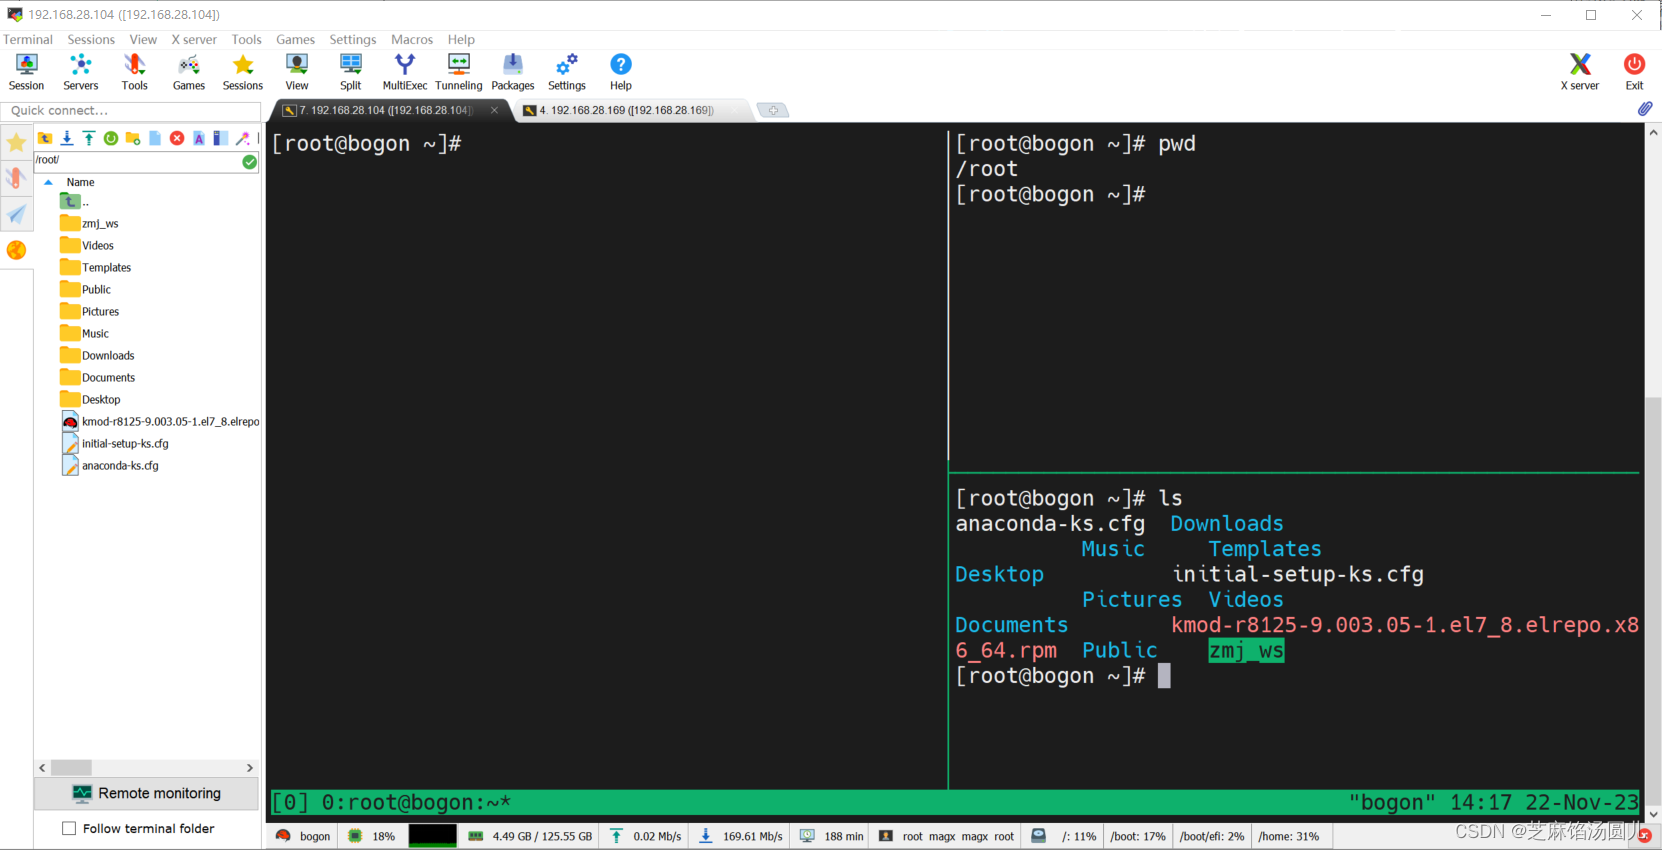Refresh the SFTP folder with green icon
The width and height of the screenshot is (1662, 850).
tap(111, 138)
